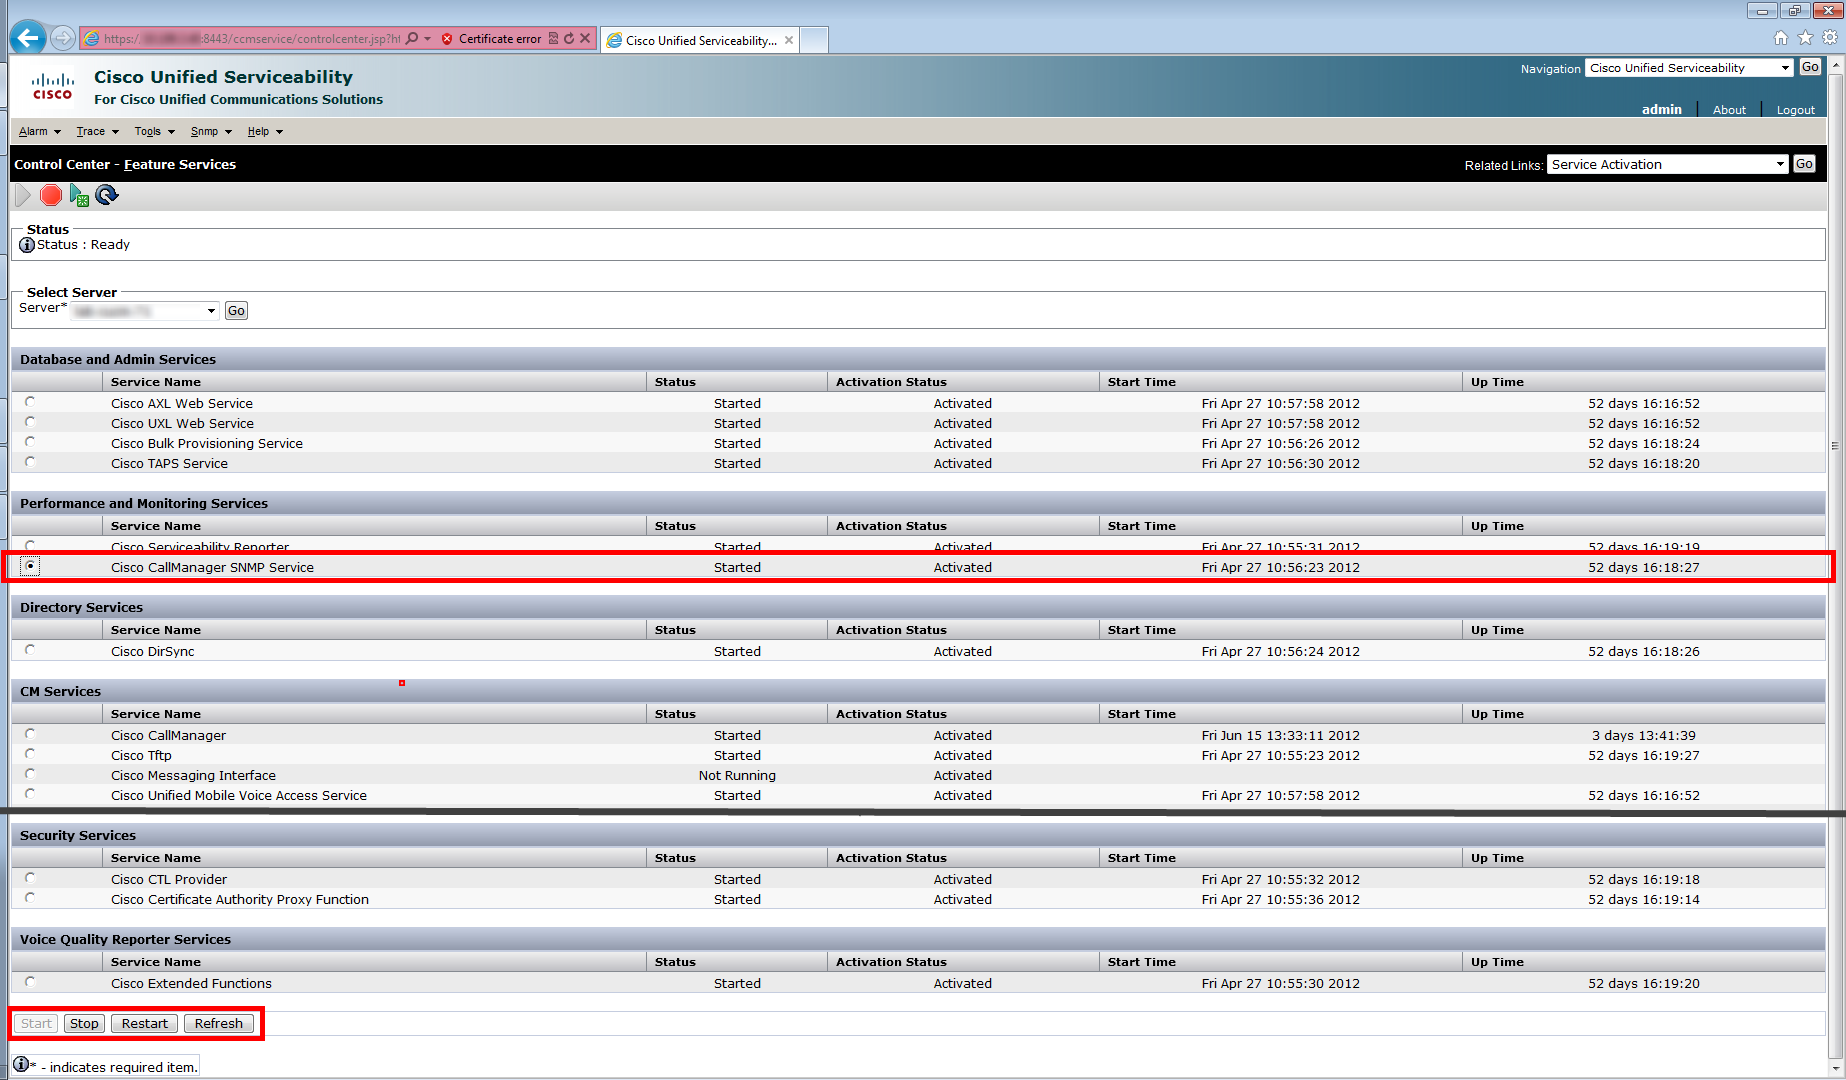The width and height of the screenshot is (1846, 1080).
Task: Click the admin username in header
Action: [x=1662, y=109]
